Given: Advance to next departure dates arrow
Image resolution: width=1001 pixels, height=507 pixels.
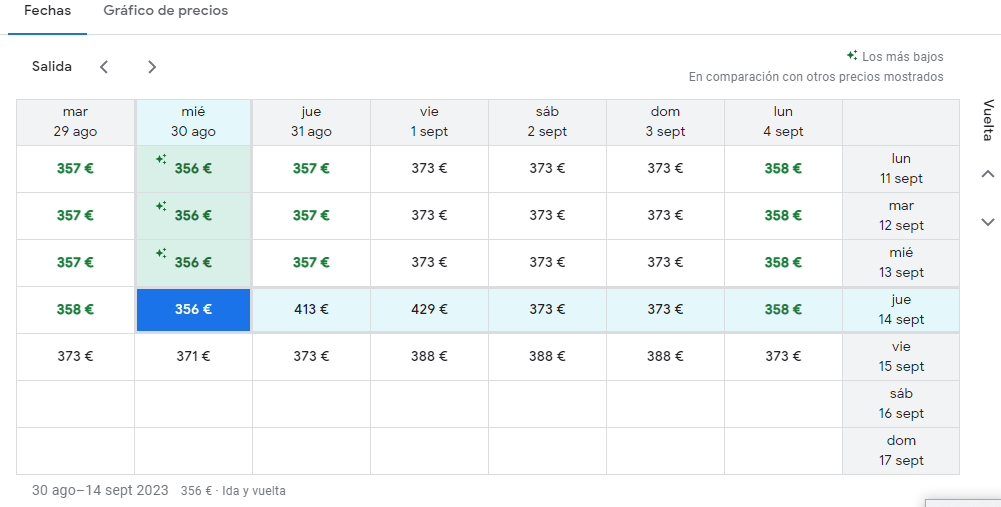Looking at the screenshot, I should (x=152, y=67).
